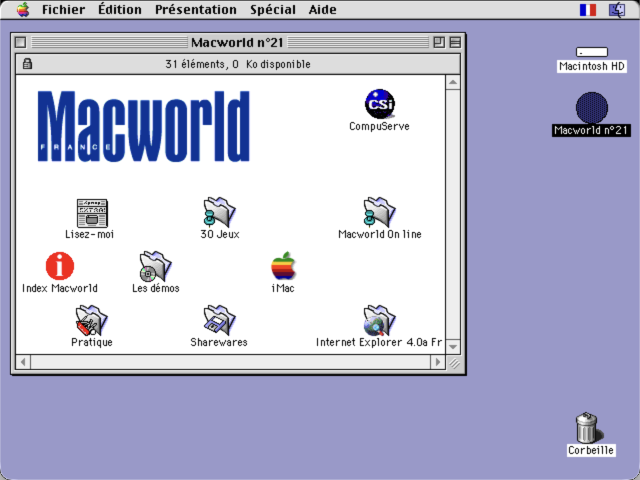This screenshot has width=640, height=480.
Task: Select the Sharewares folder icon
Action: point(219,320)
